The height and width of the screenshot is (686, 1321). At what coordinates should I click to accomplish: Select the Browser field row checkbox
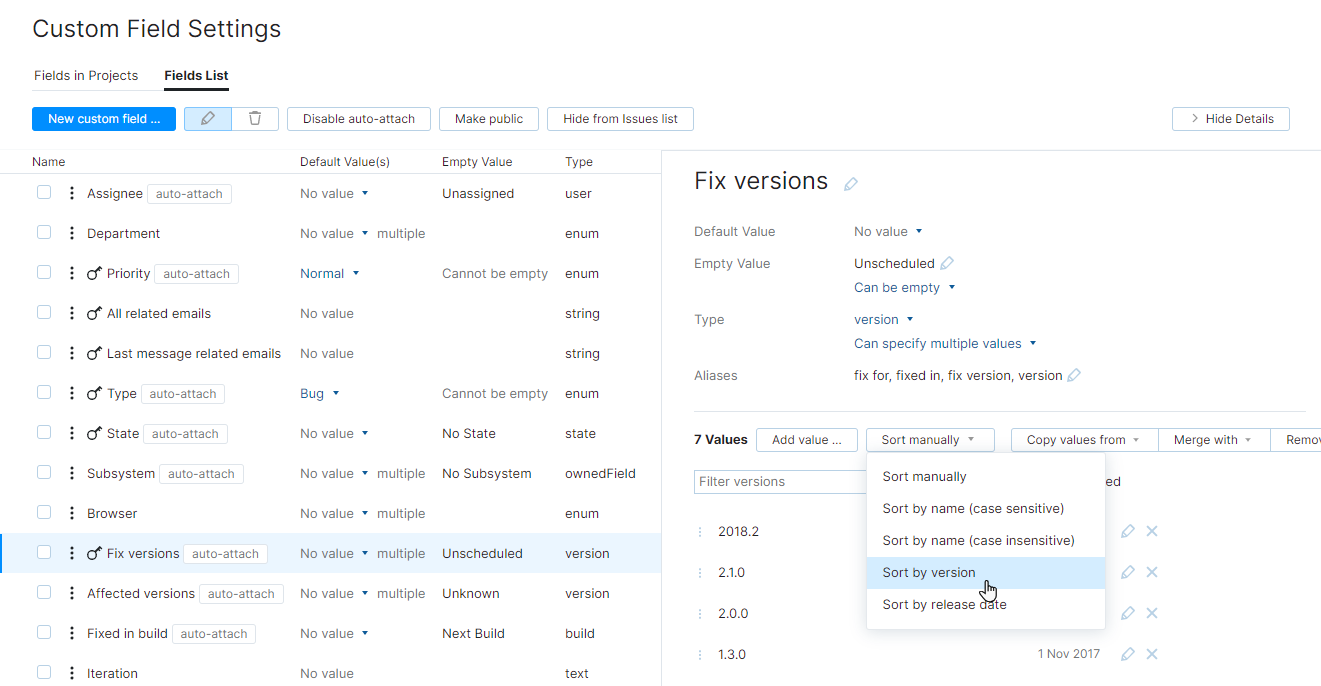(43, 513)
